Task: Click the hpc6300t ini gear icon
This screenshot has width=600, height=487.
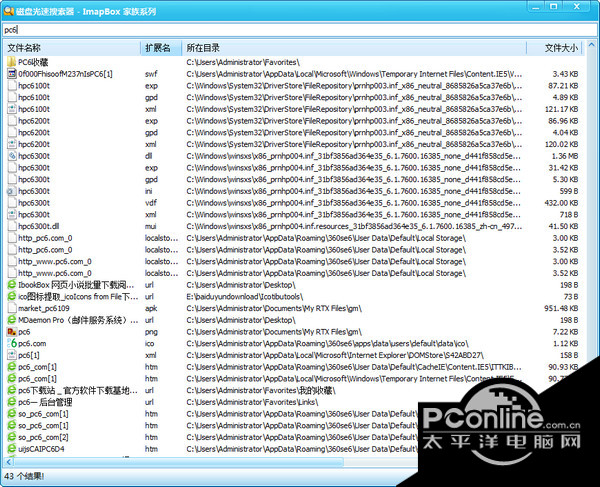Action: pos(12,191)
